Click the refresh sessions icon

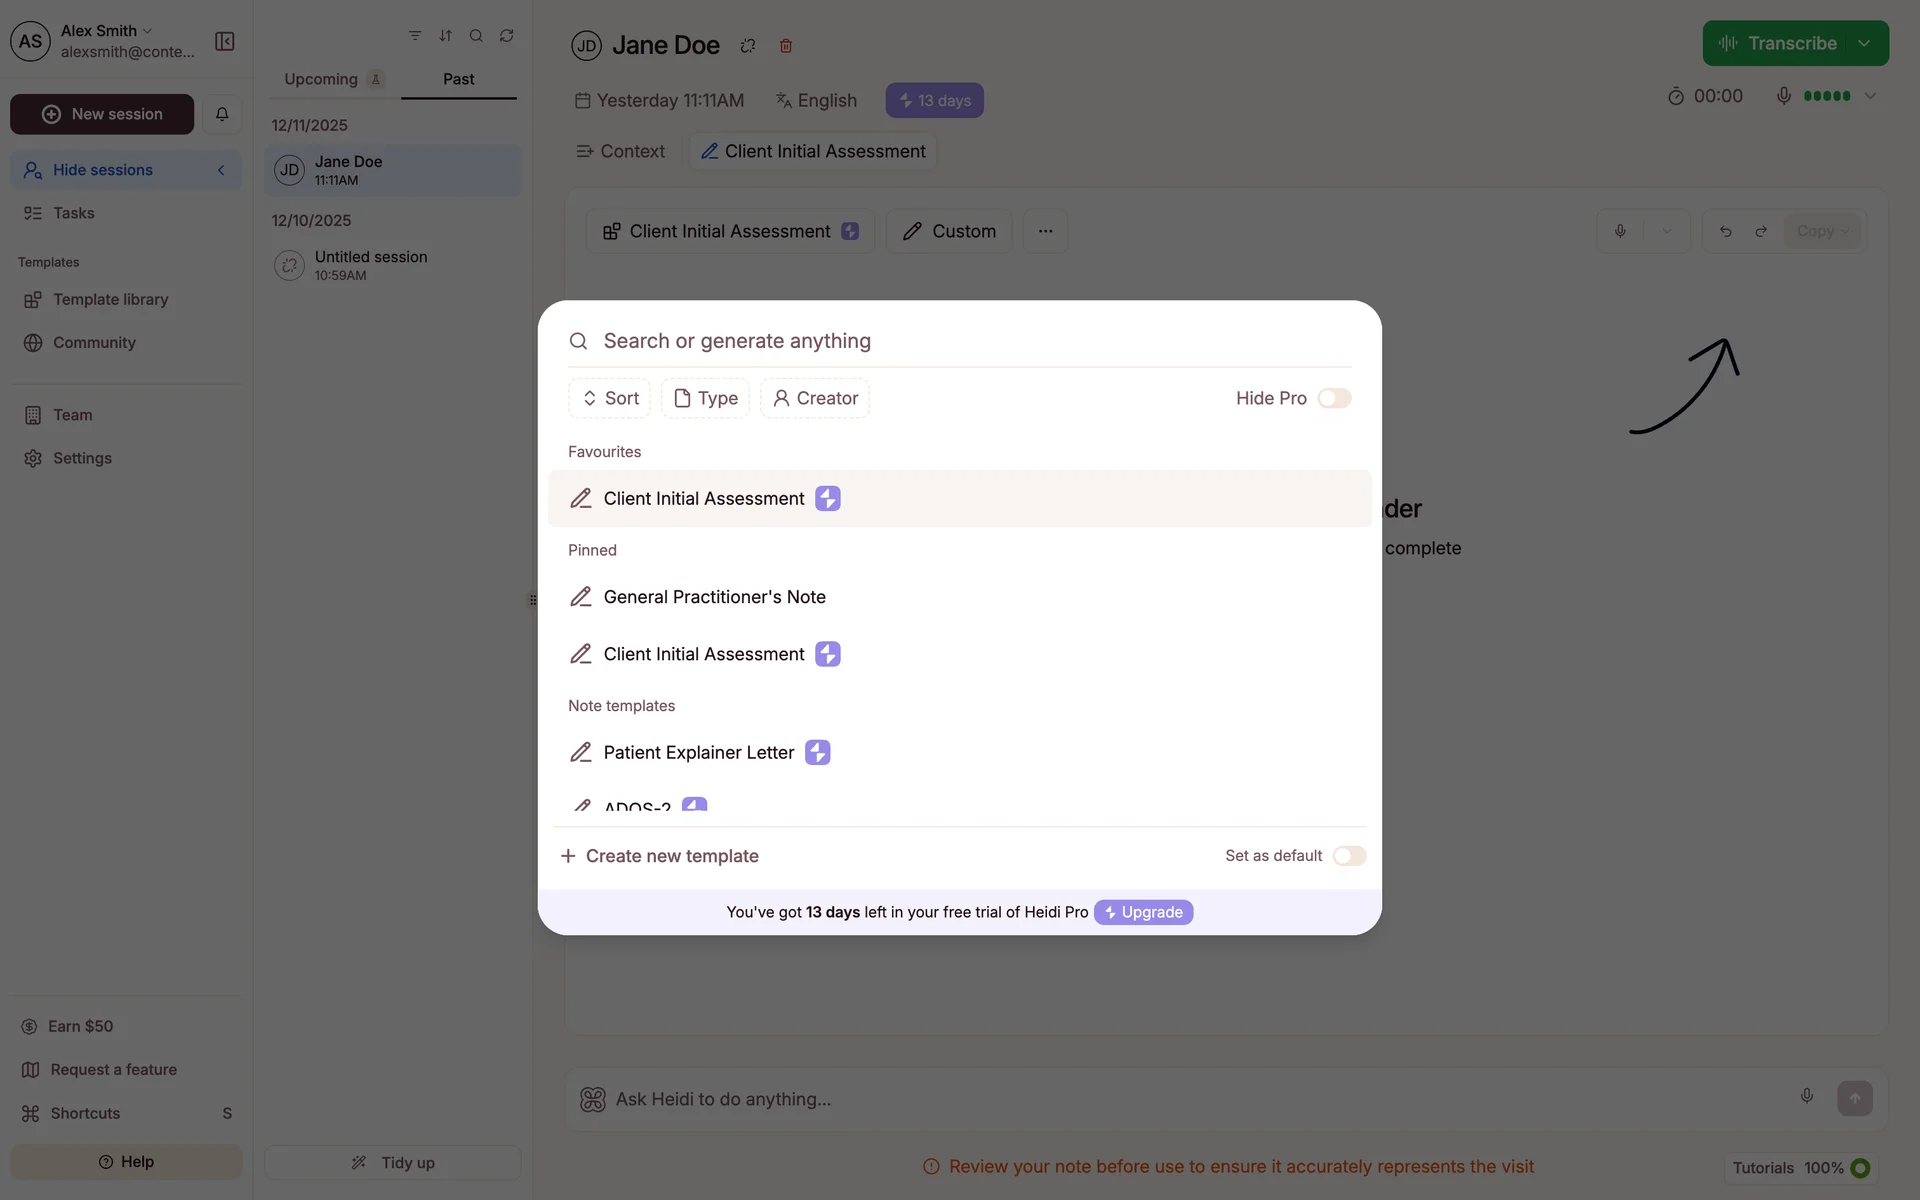[x=507, y=36]
